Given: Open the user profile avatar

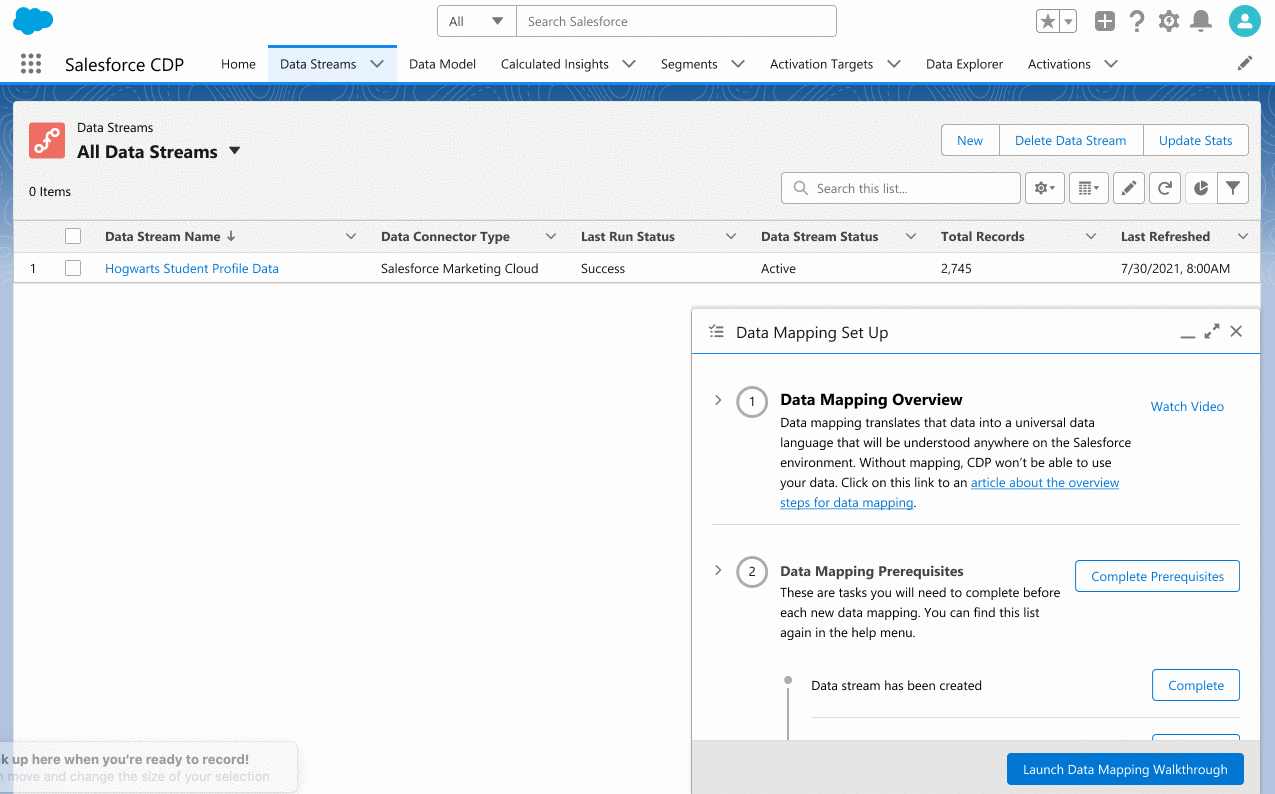Looking at the screenshot, I should click(x=1244, y=21).
